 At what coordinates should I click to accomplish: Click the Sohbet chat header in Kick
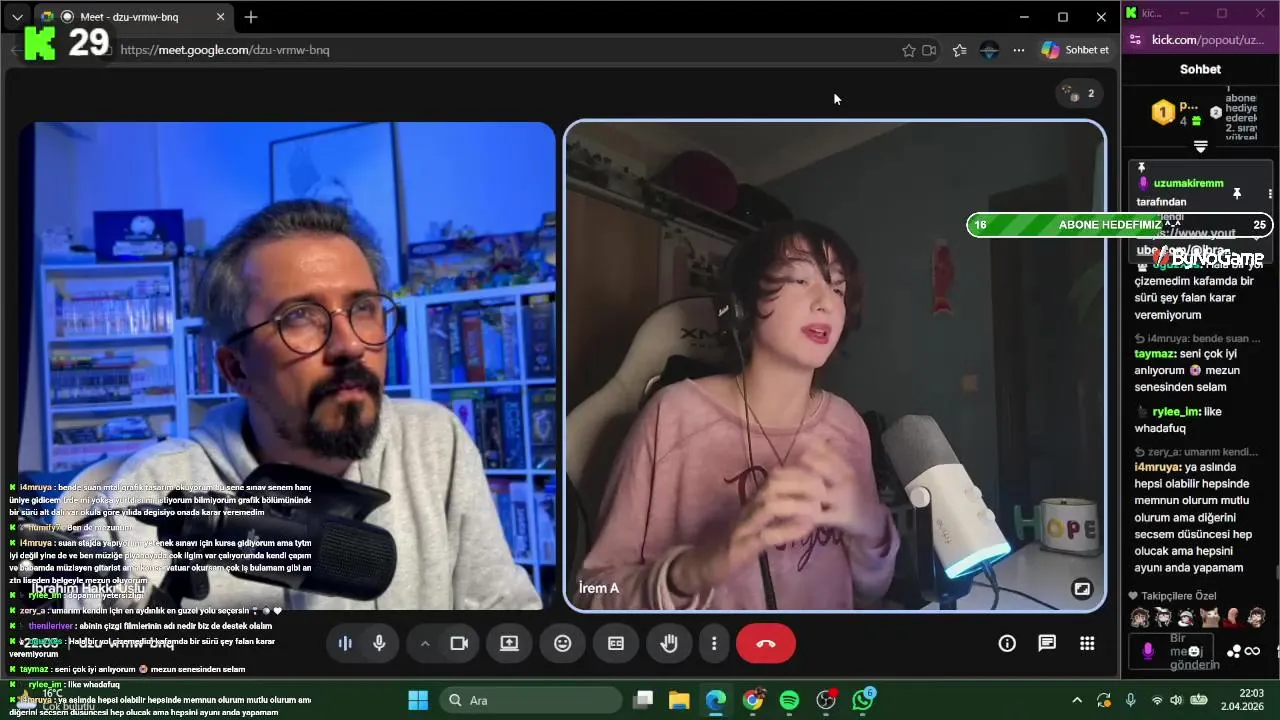point(1200,69)
